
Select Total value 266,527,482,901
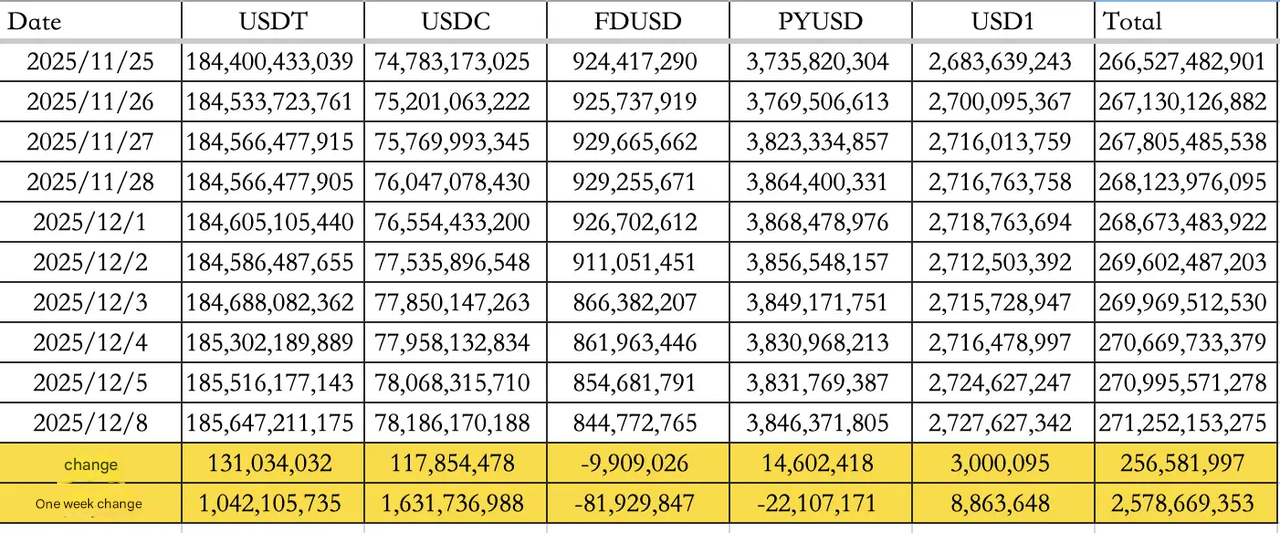(x=1186, y=62)
